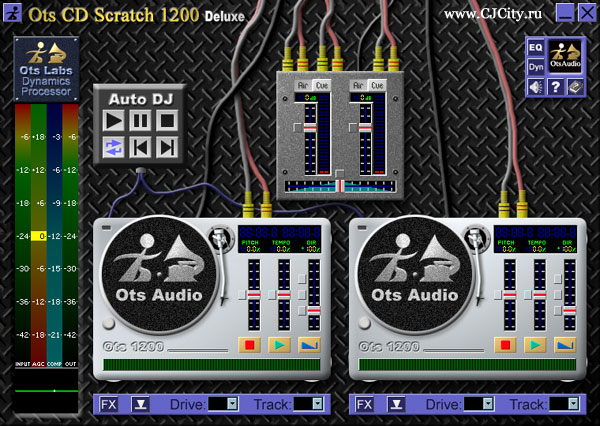Click the right mixer channel volume fader
Image resolution: width=600 pixels, height=426 pixels.
pyautogui.click(x=365, y=128)
